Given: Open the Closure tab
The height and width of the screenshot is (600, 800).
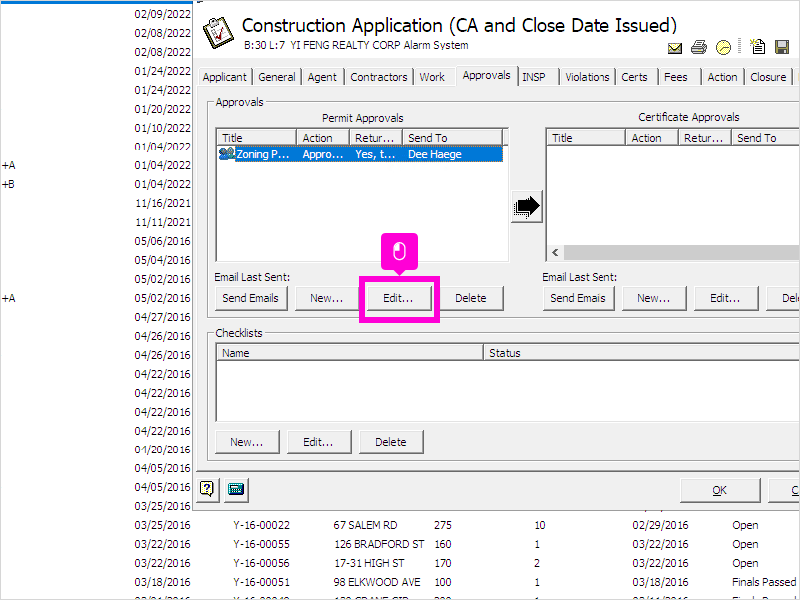Looking at the screenshot, I should 768,77.
